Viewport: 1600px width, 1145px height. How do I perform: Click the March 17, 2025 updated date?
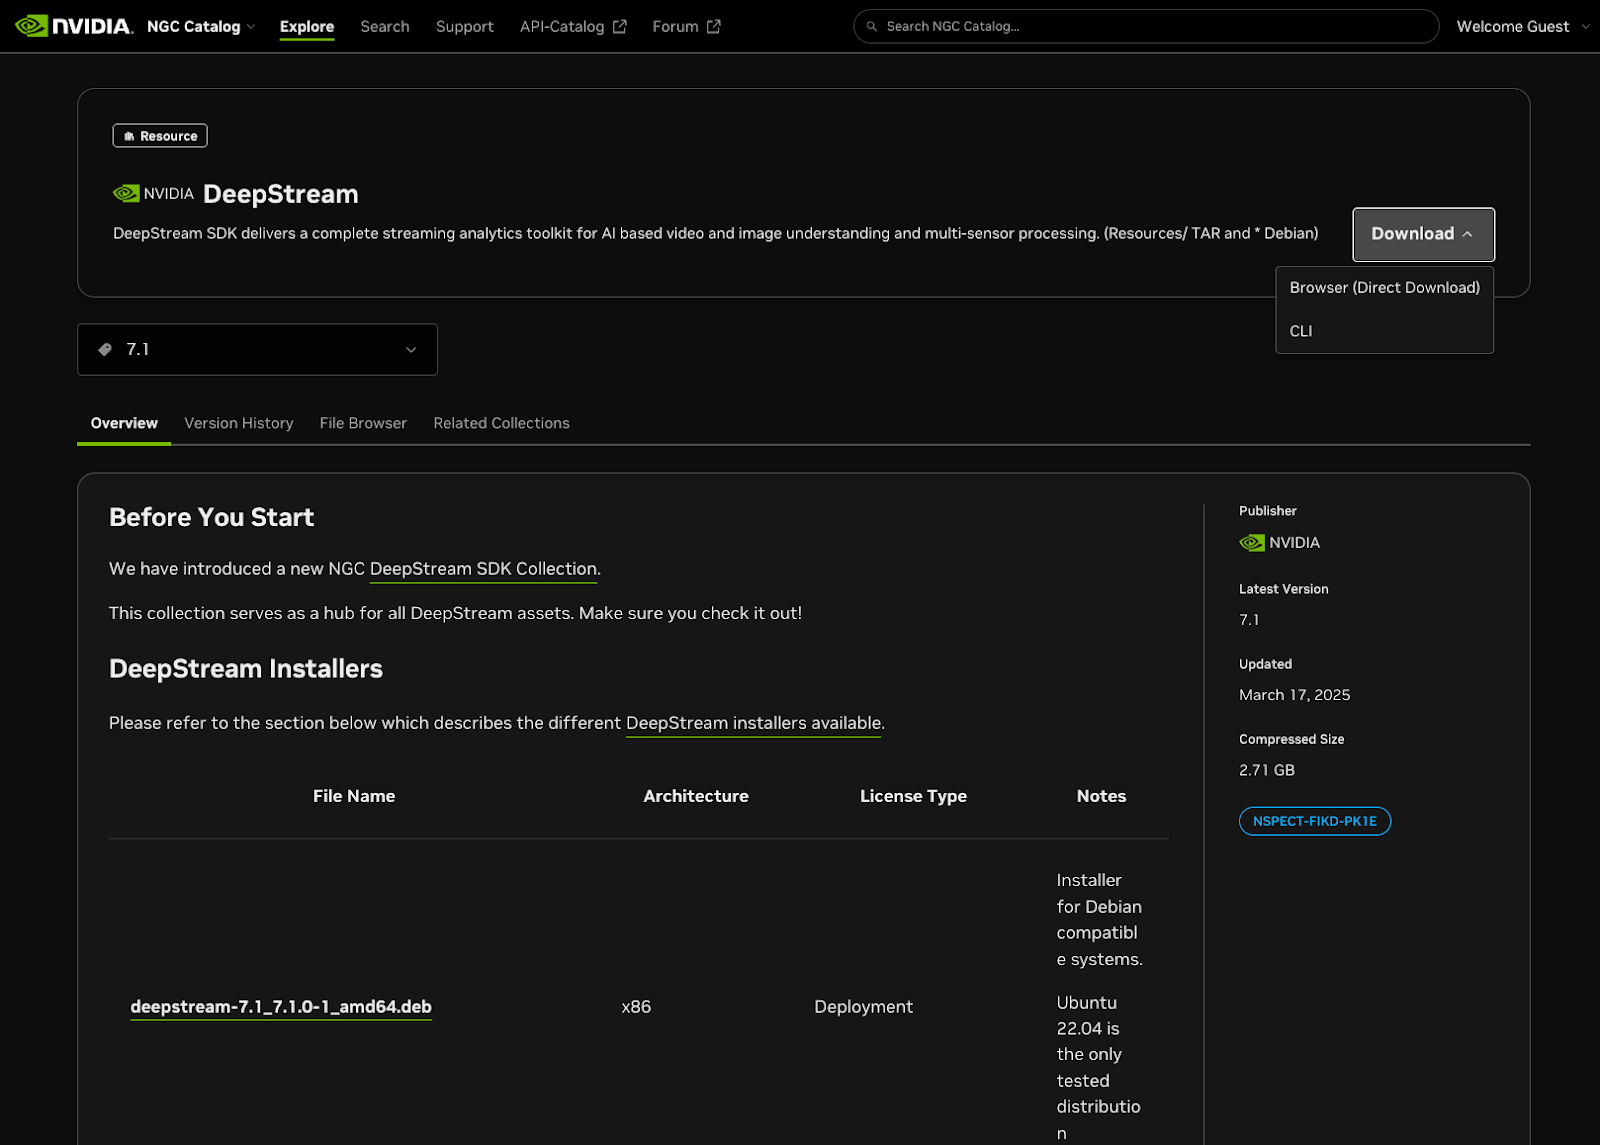1294,695
